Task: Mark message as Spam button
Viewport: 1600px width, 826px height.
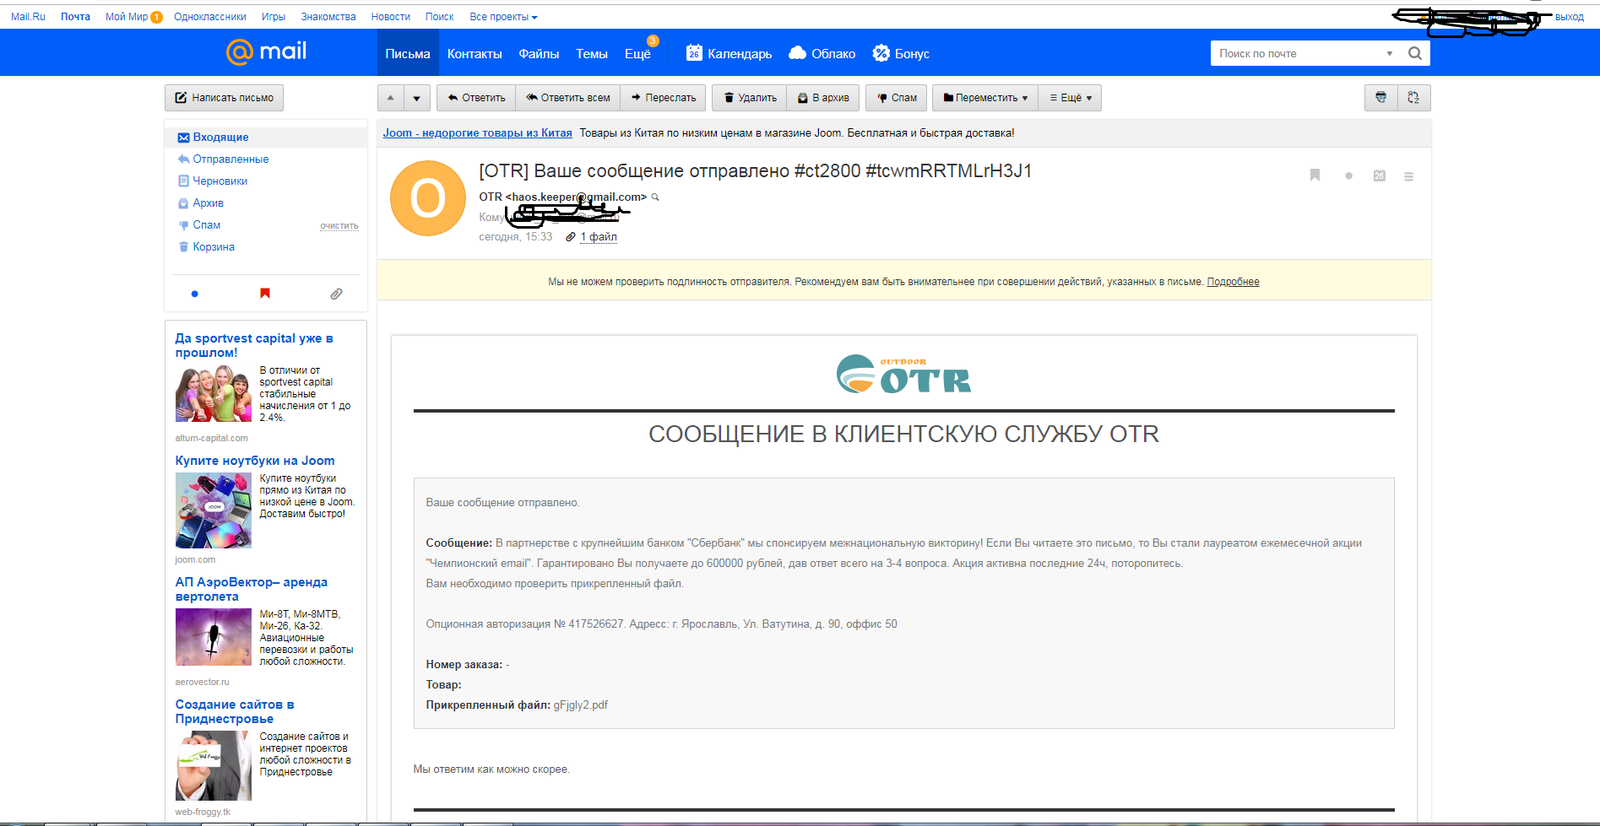Action: pyautogui.click(x=896, y=98)
